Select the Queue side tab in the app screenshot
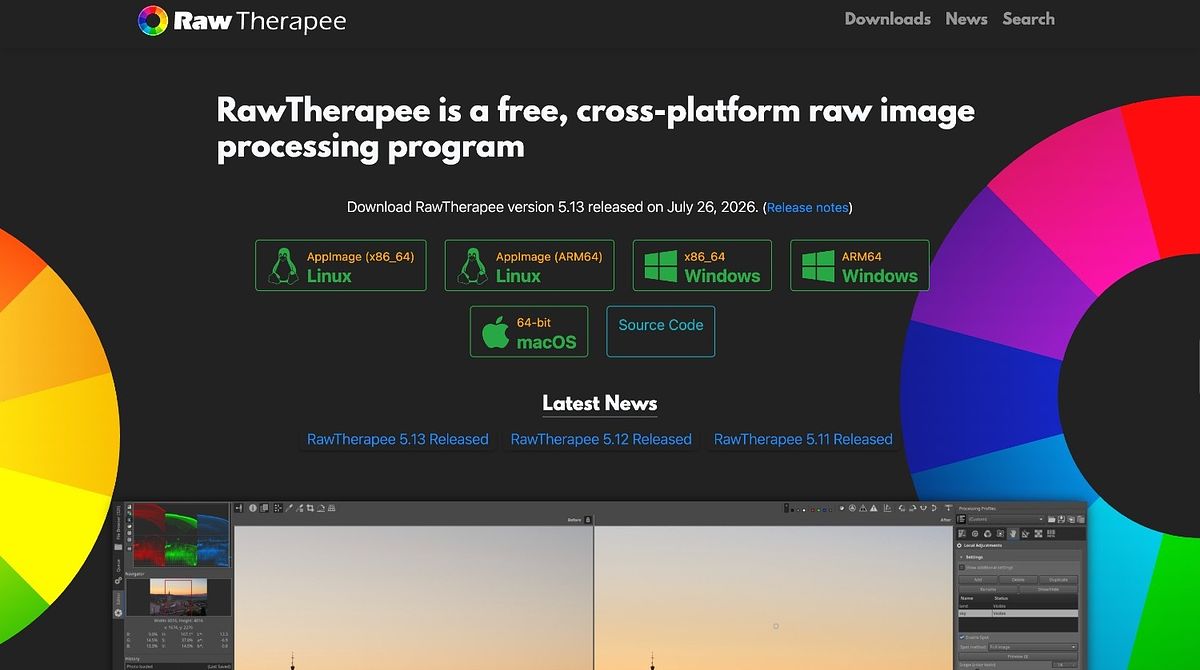Viewport: 1200px width, 670px height. click(118, 572)
